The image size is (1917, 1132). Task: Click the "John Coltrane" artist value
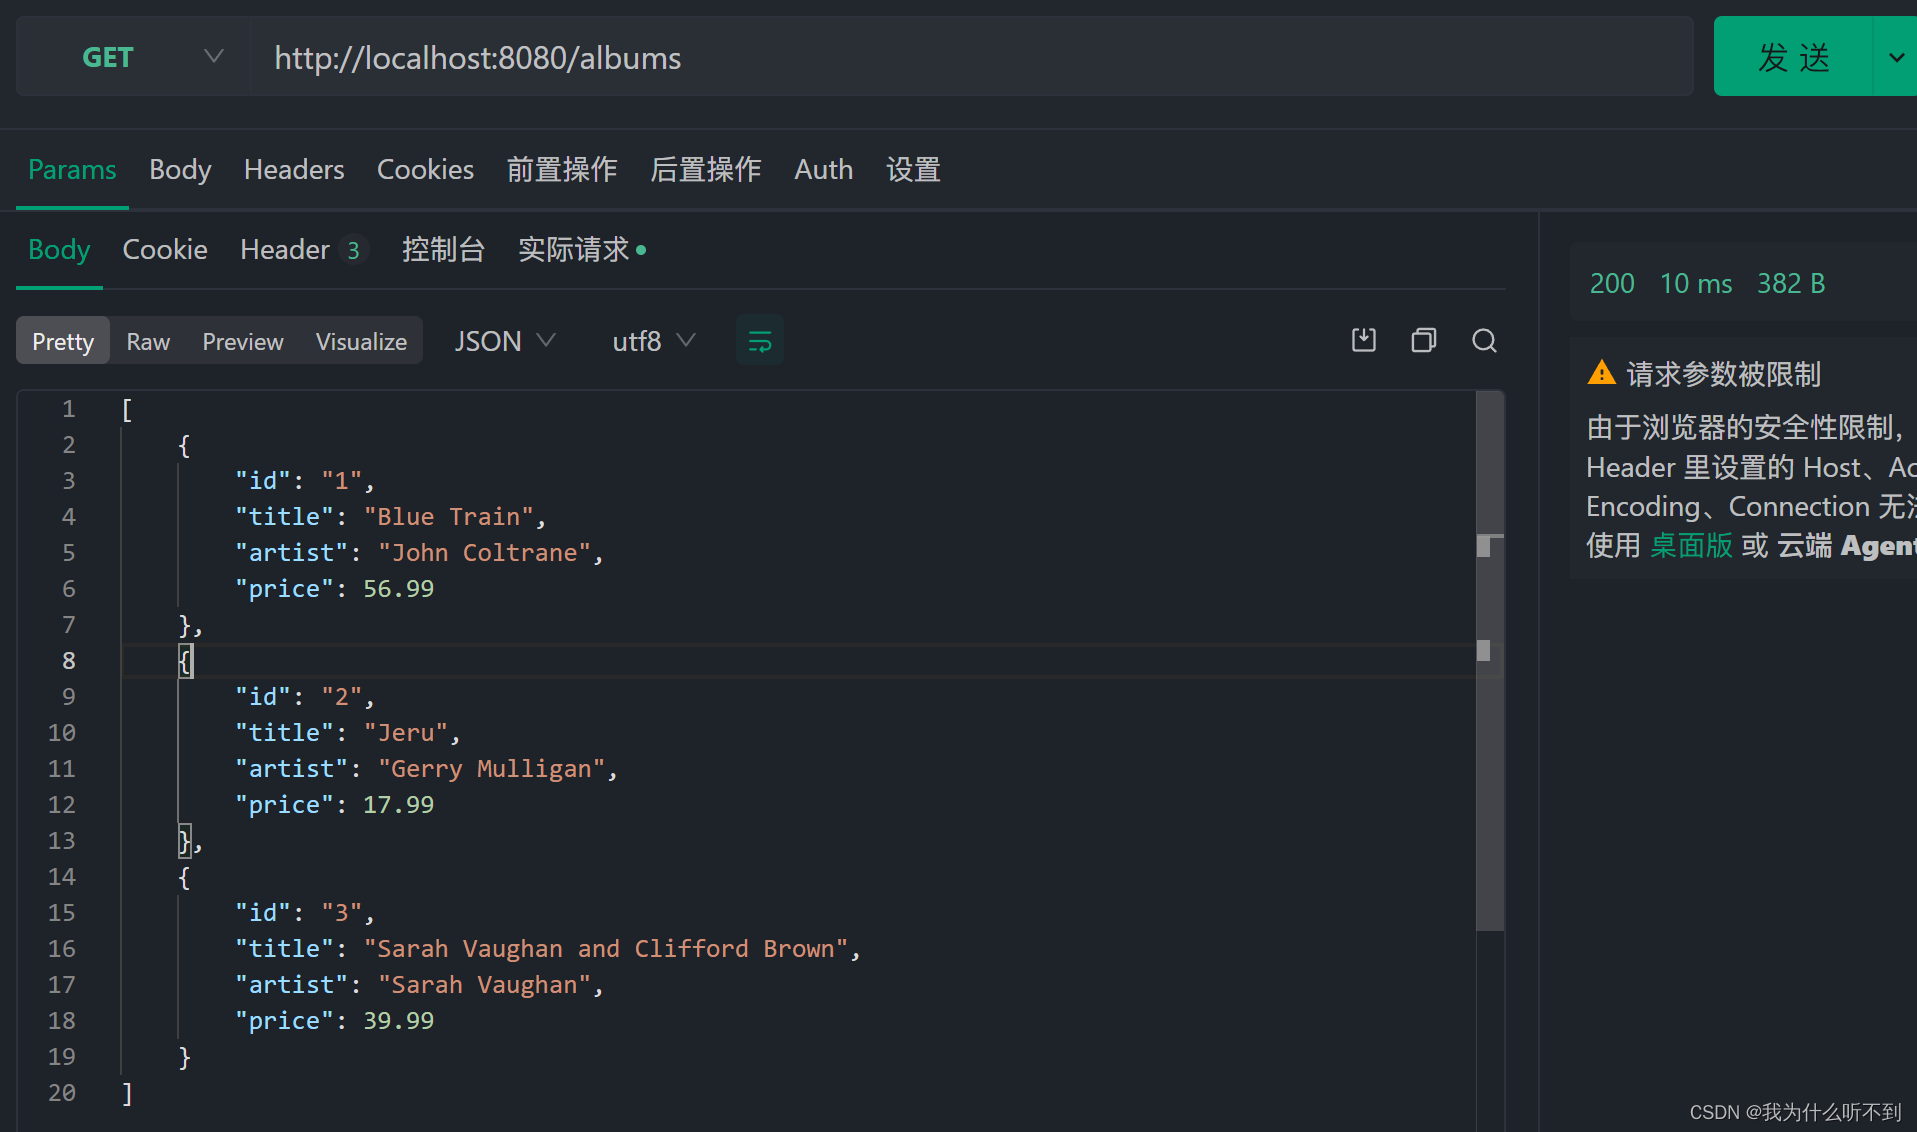coord(484,553)
